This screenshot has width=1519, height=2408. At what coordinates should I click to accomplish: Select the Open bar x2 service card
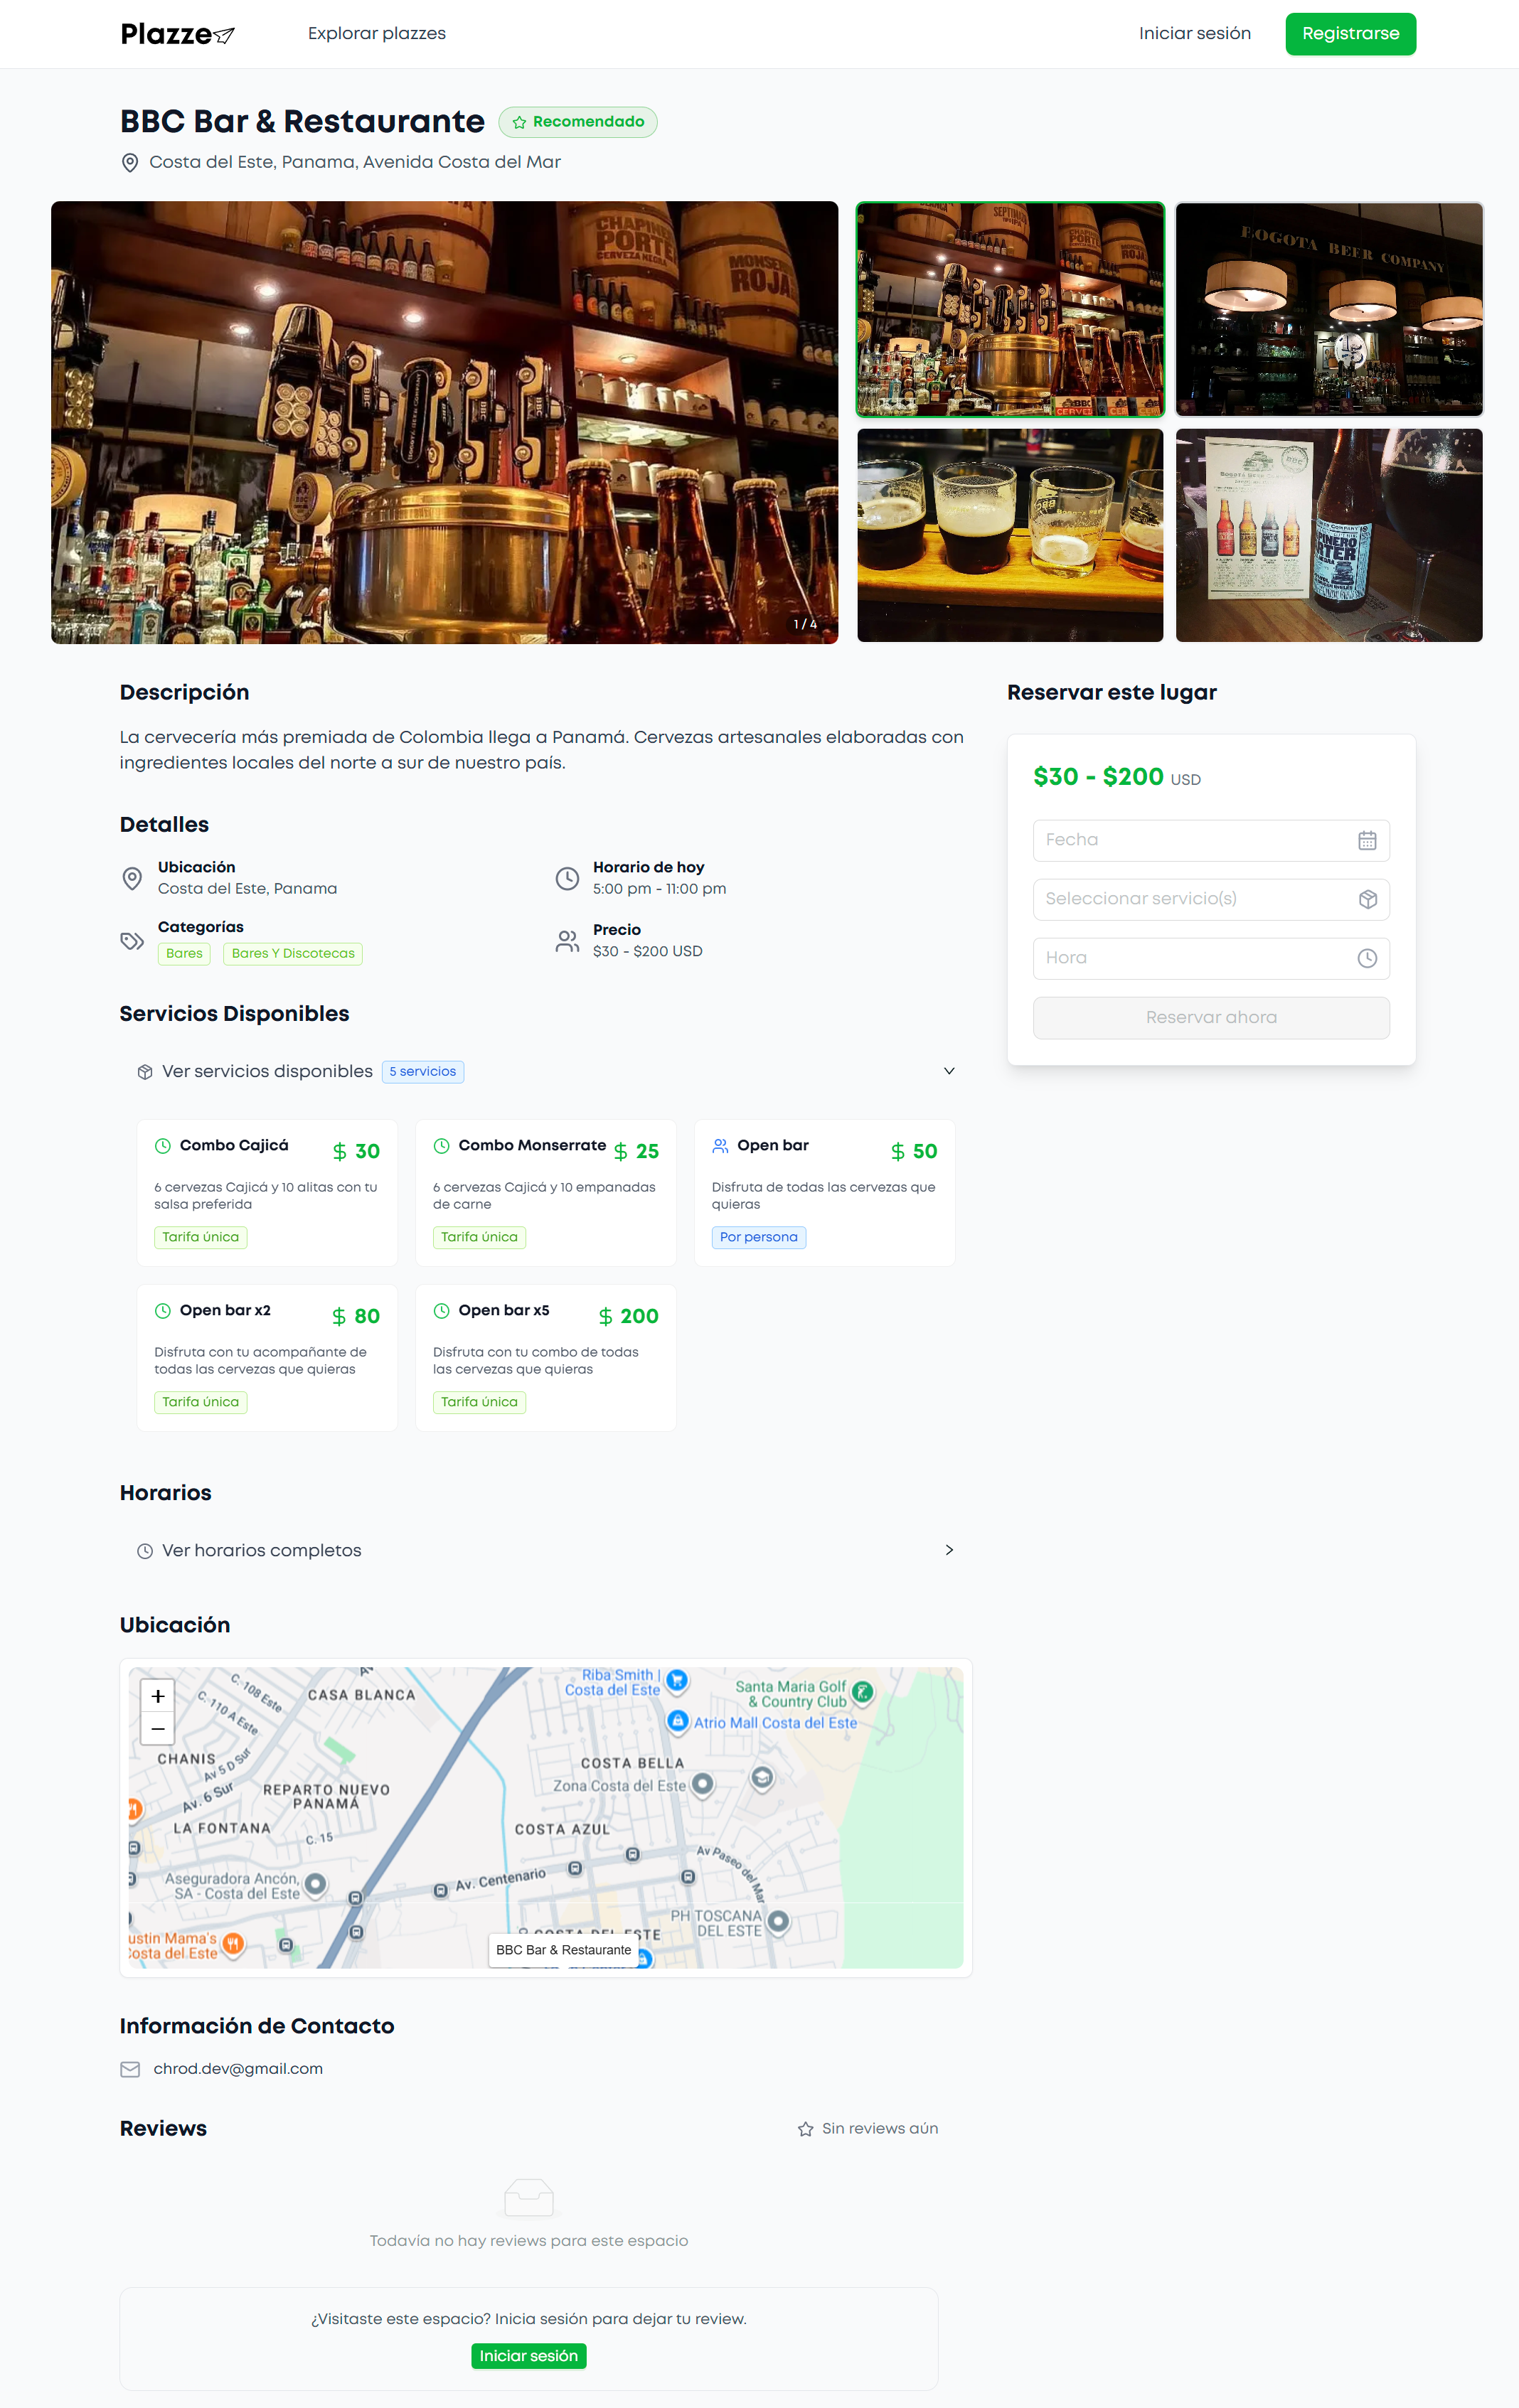click(x=267, y=1358)
